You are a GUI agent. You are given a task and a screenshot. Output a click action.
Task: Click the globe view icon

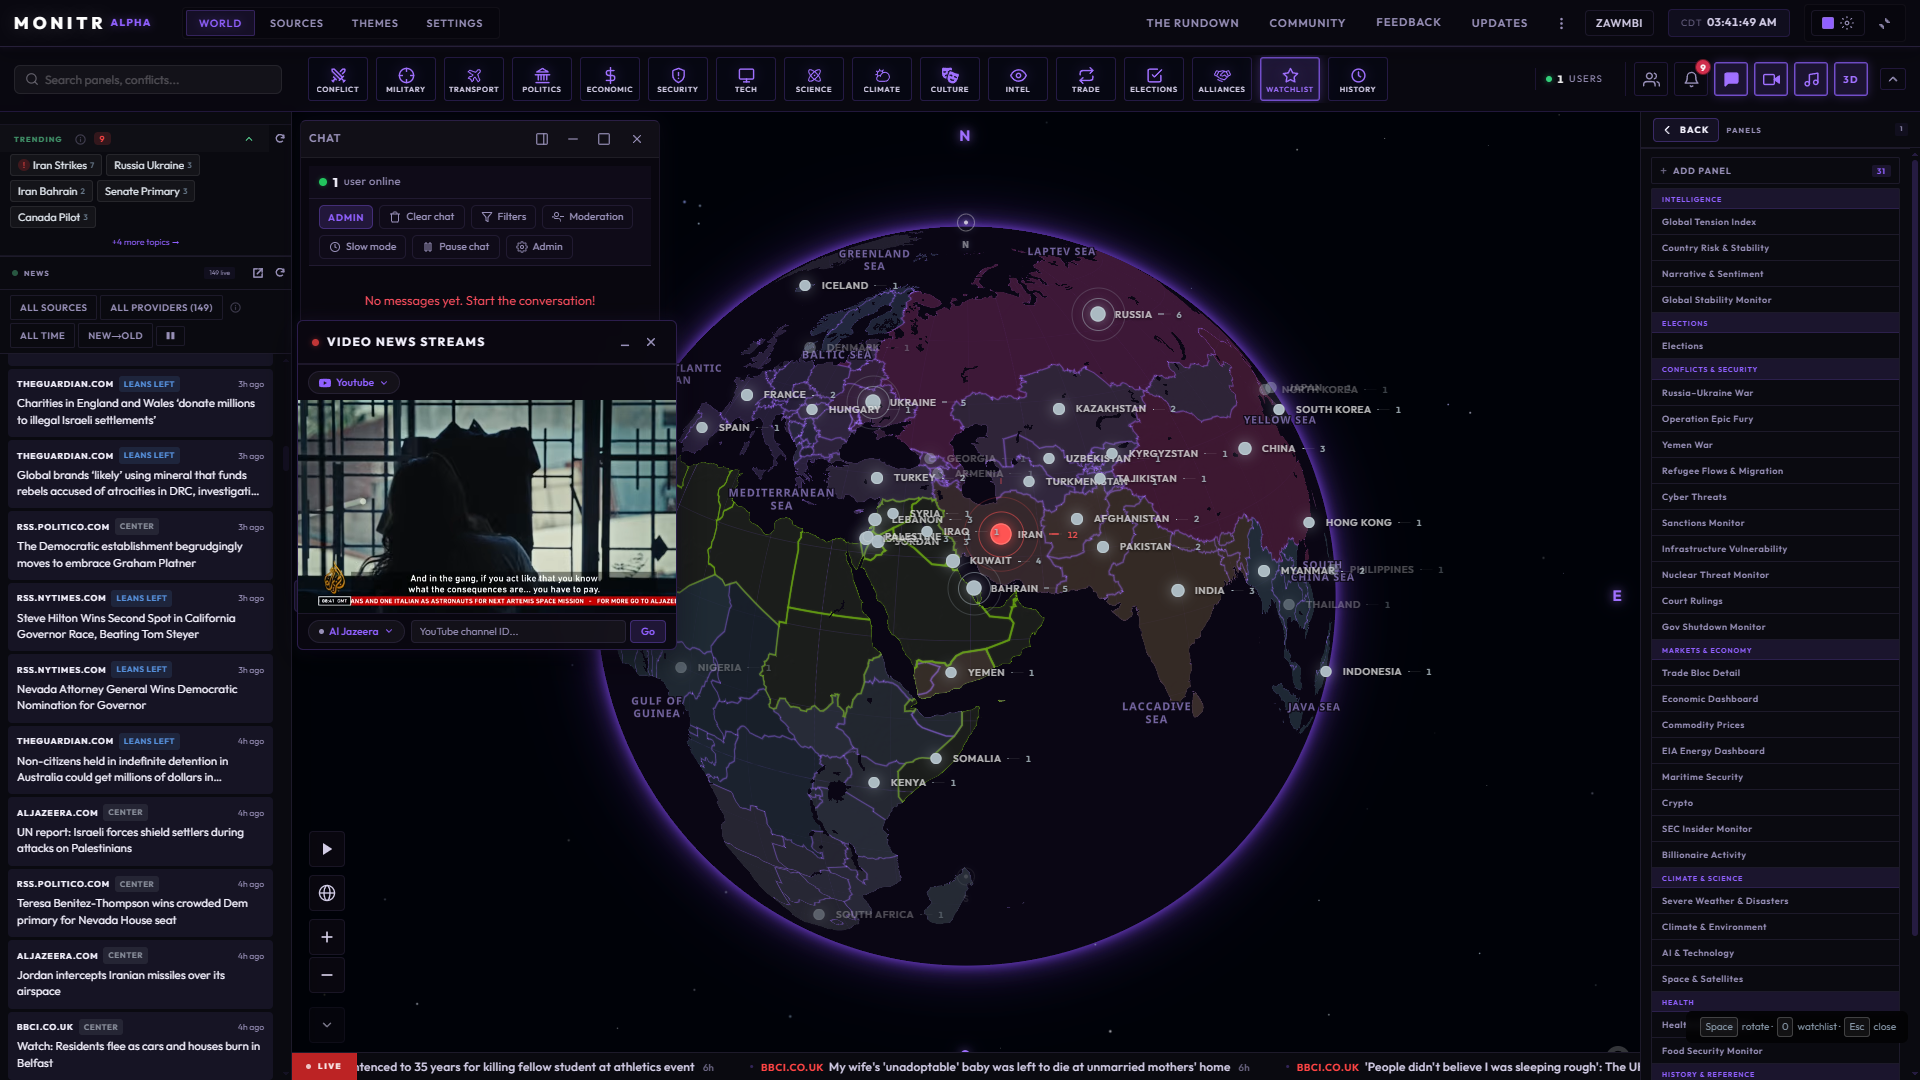(327, 893)
